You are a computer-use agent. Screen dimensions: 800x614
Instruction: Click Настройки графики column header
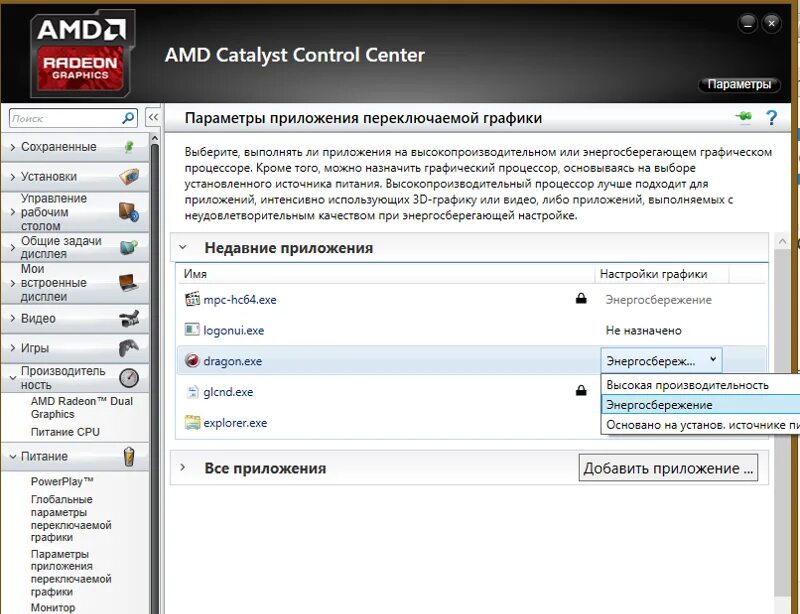(662, 274)
